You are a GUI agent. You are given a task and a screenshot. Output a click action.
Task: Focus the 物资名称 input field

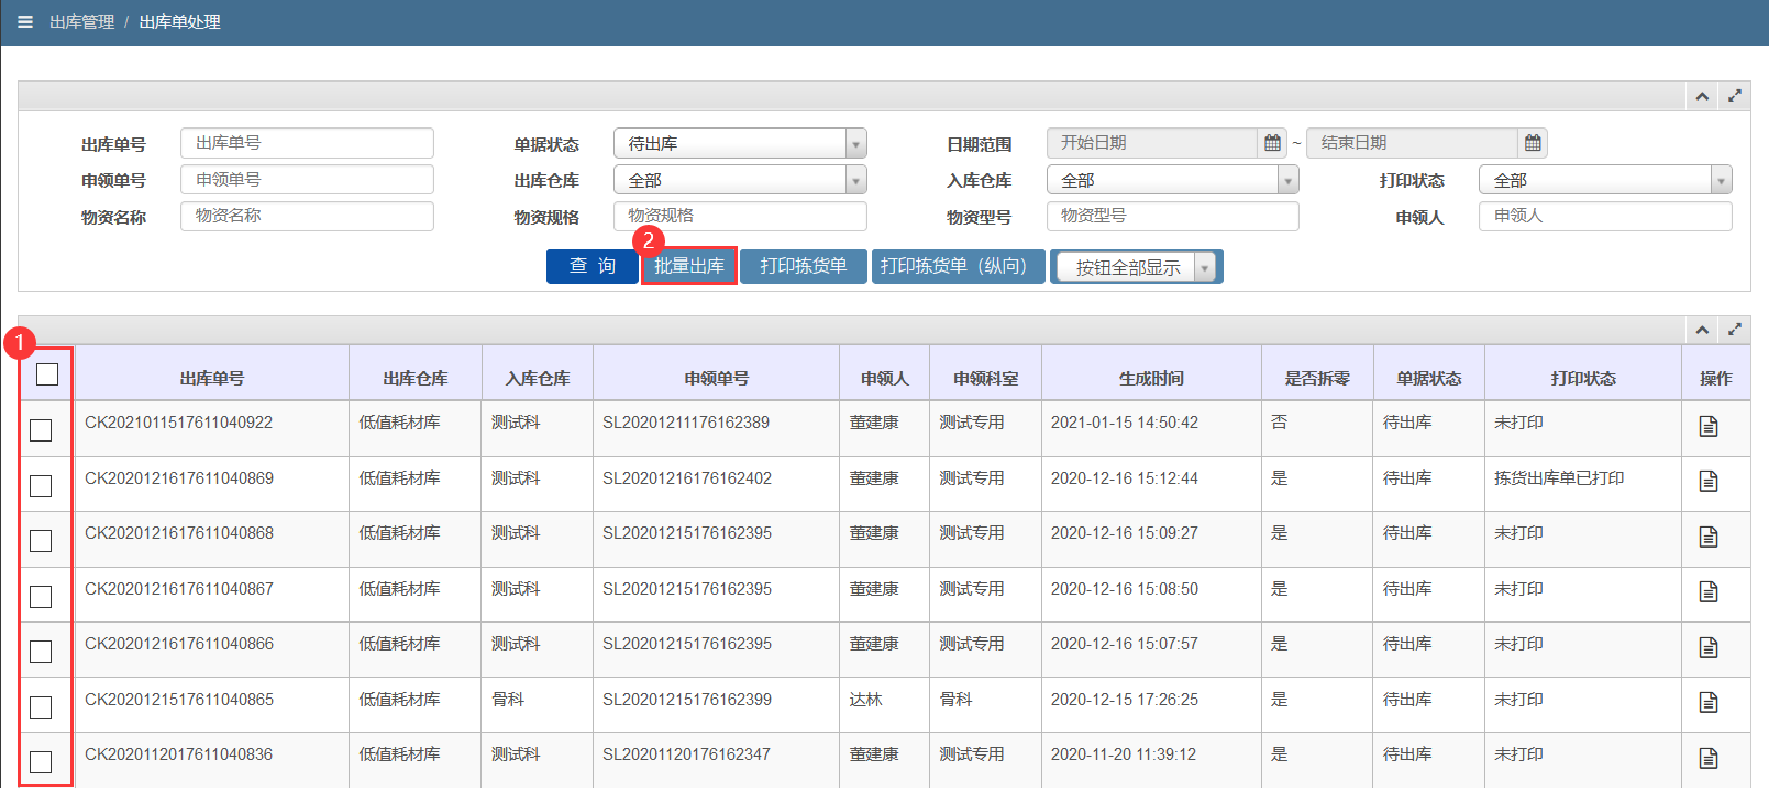click(307, 215)
